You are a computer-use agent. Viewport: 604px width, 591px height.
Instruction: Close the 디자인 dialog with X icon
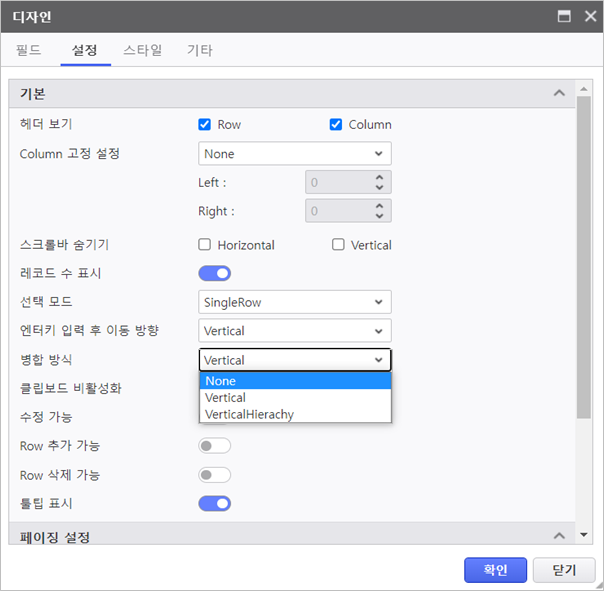coord(589,17)
